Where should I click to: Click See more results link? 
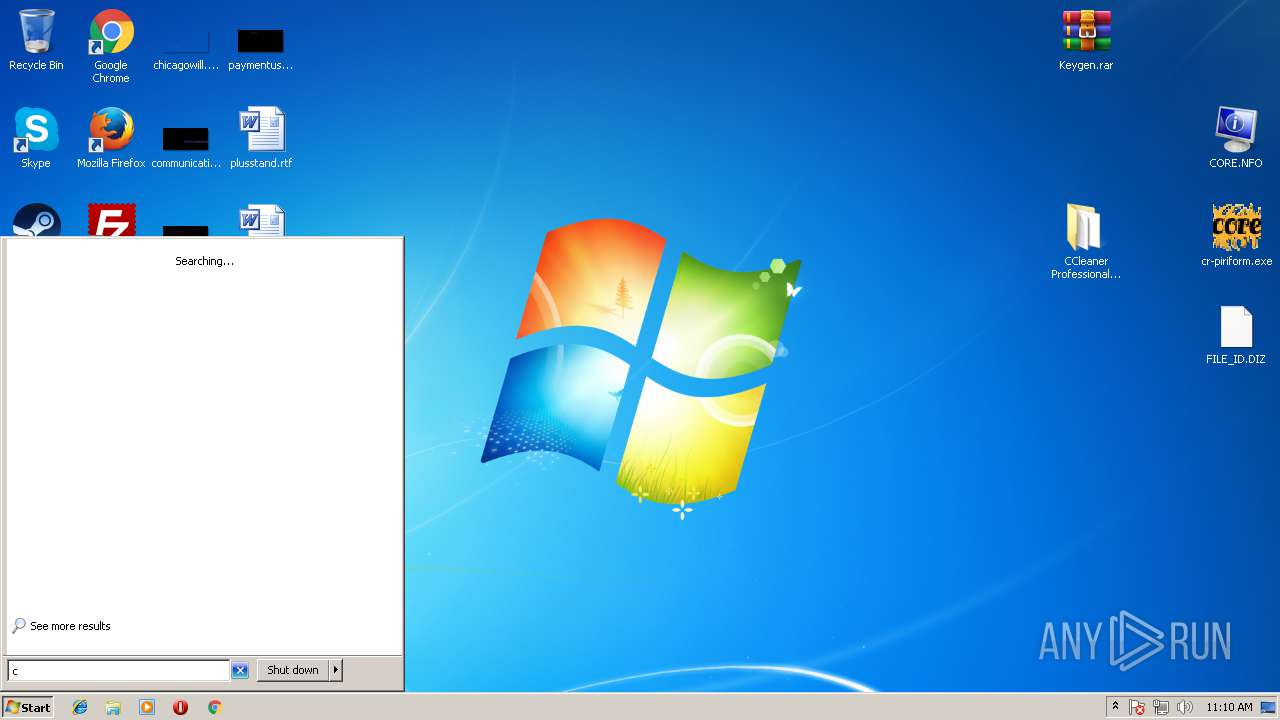click(70, 626)
